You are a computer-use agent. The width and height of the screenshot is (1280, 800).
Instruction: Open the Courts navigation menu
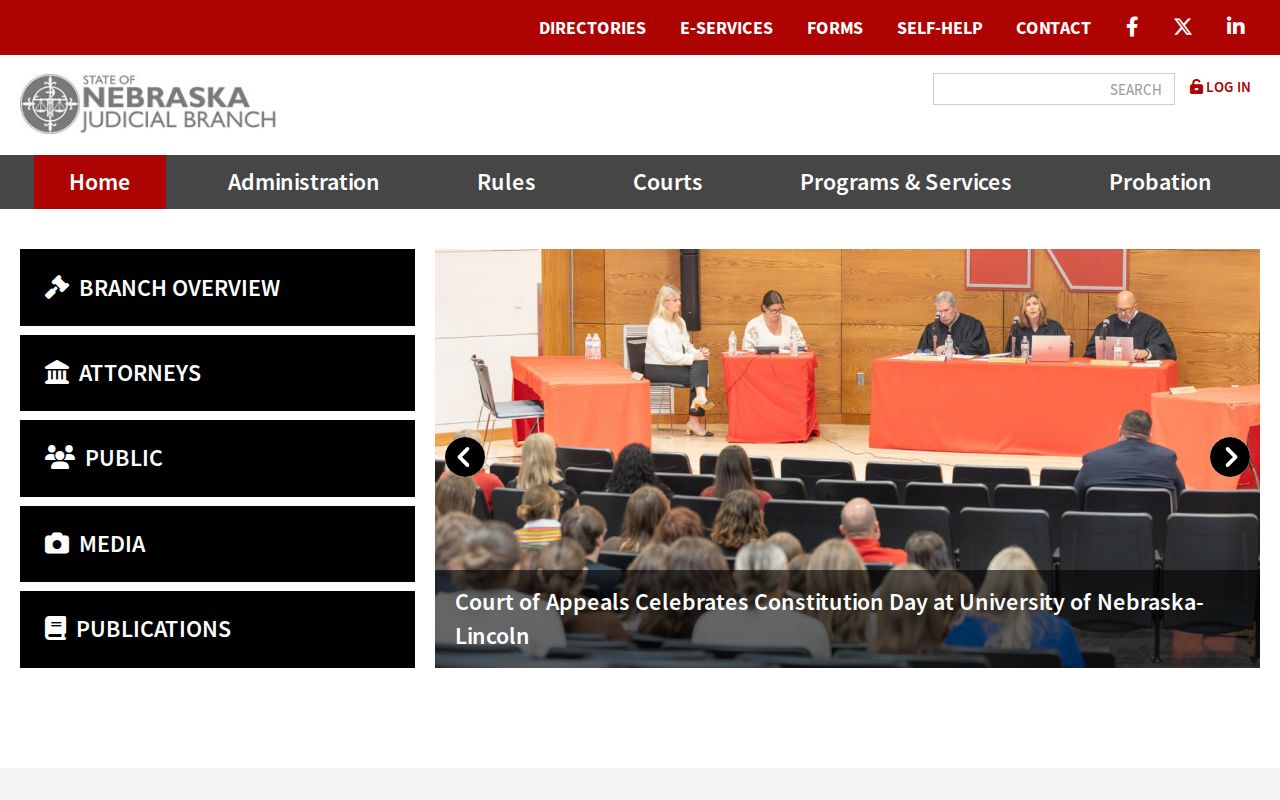pos(668,182)
